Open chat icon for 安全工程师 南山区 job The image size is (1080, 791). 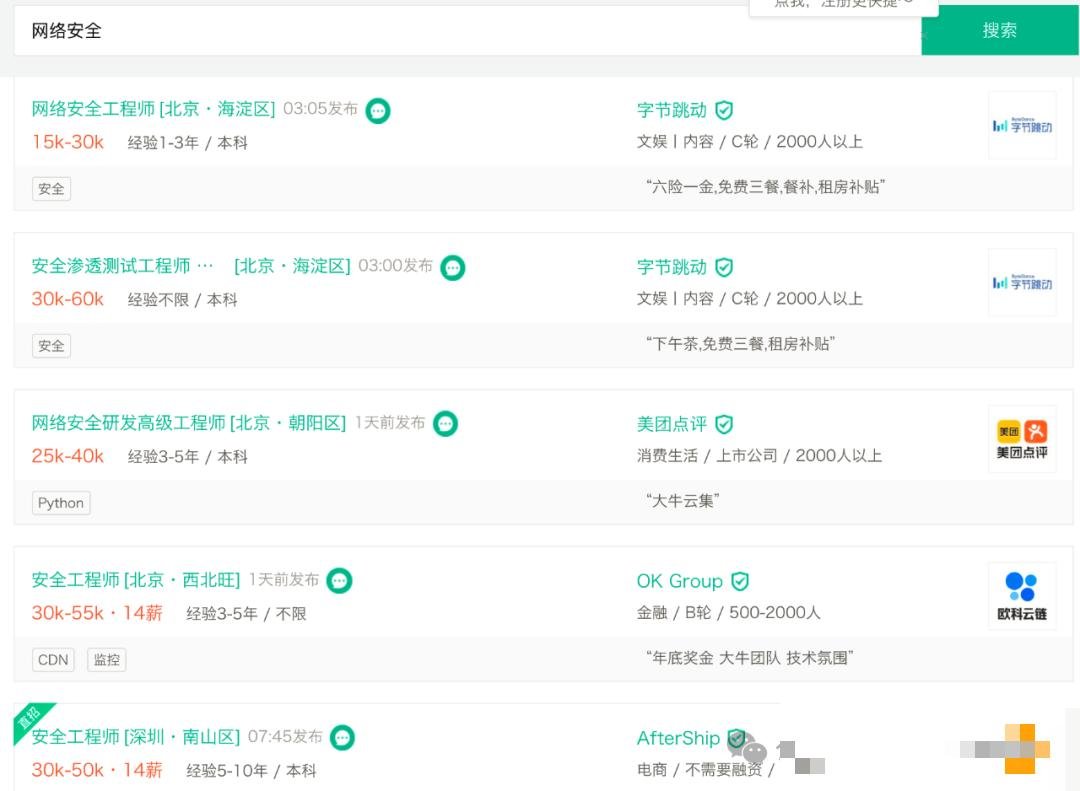[342, 738]
